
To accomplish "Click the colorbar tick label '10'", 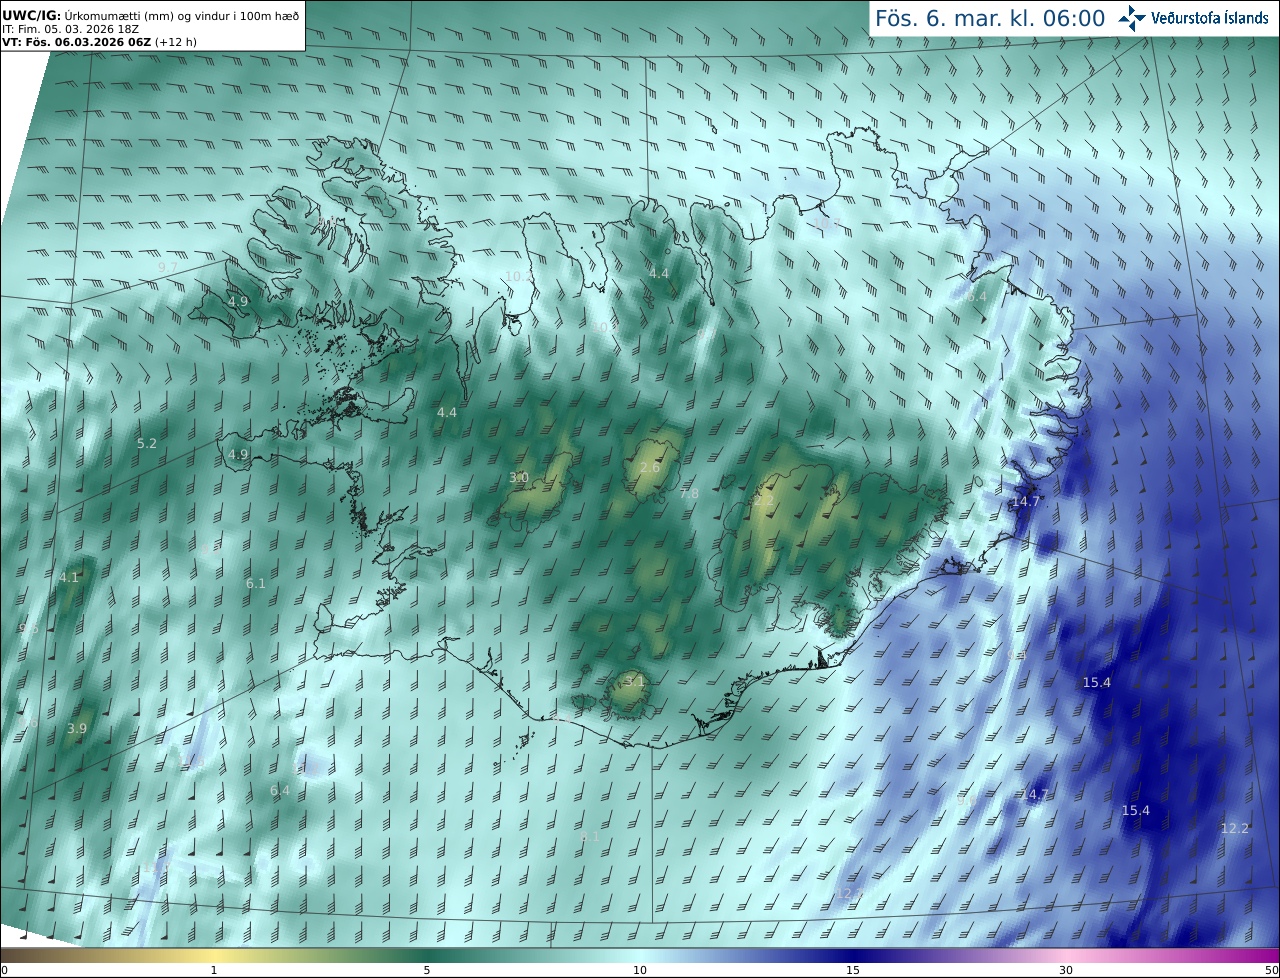I will tap(640, 970).
